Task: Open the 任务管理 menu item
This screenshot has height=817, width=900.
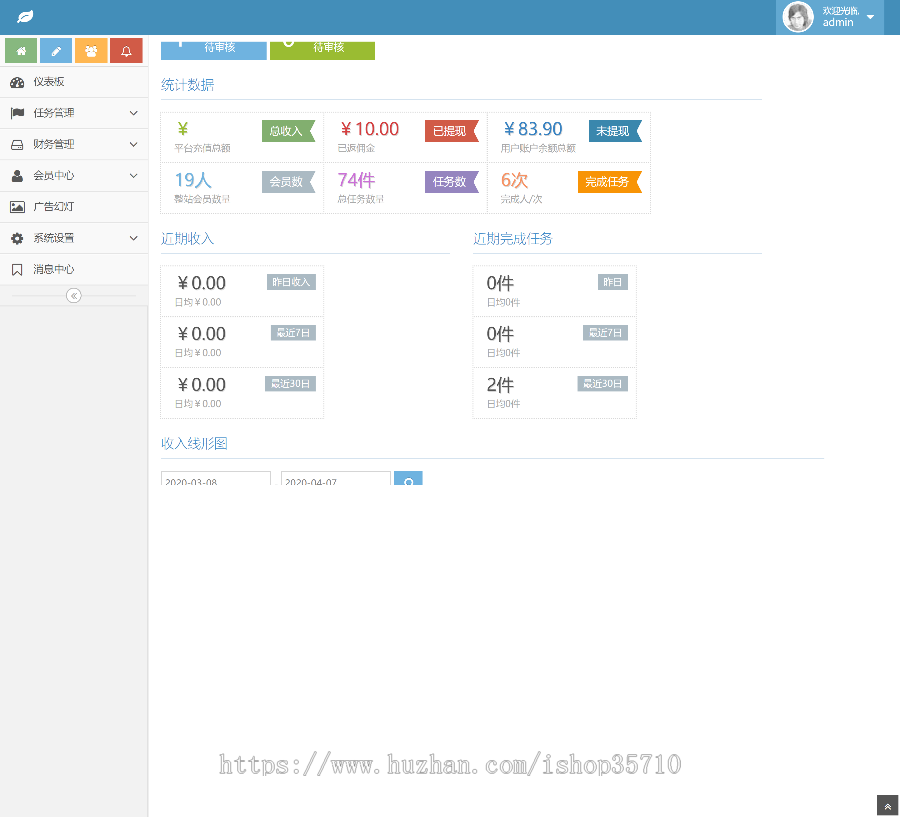Action: click(74, 113)
